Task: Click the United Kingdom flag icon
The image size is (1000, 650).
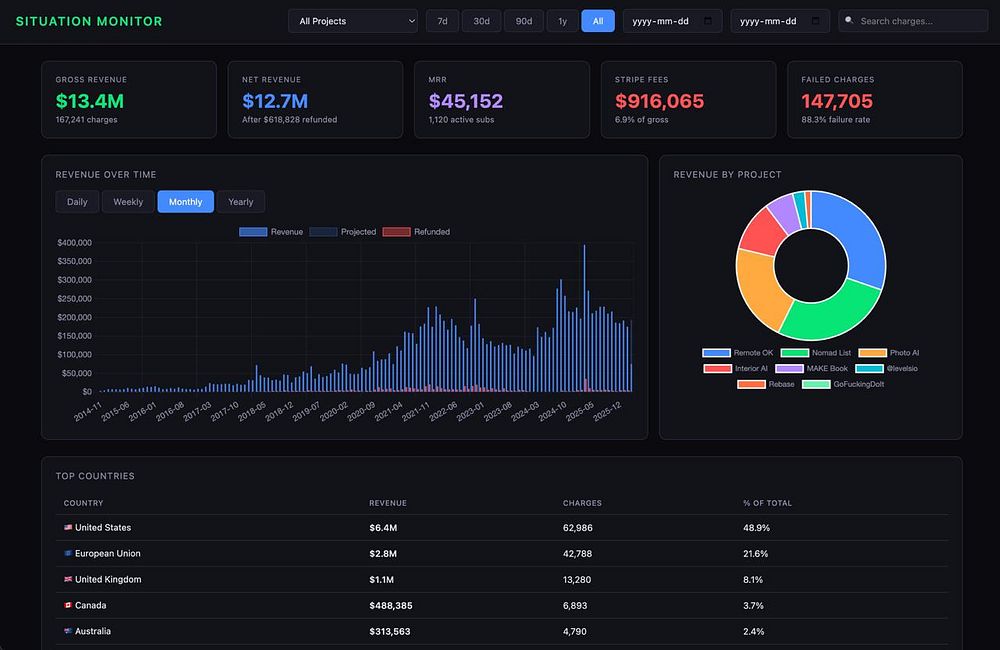Action: pyautogui.click(x=68, y=579)
